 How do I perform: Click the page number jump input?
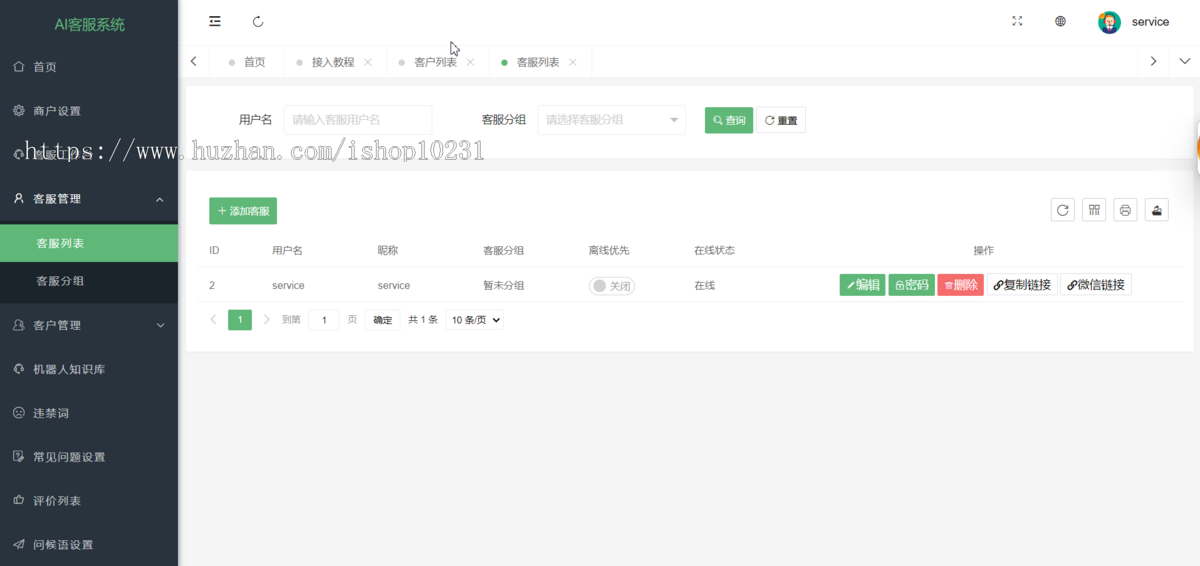click(324, 320)
